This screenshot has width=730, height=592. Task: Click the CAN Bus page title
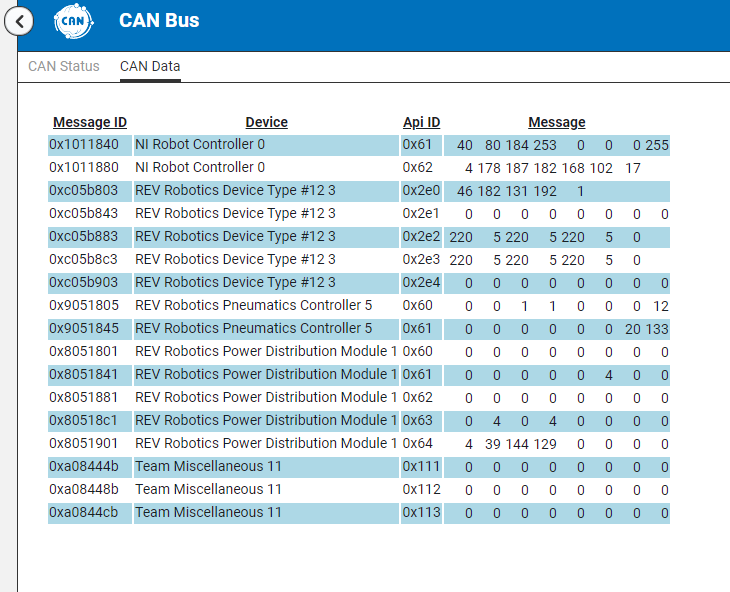tap(159, 20)
